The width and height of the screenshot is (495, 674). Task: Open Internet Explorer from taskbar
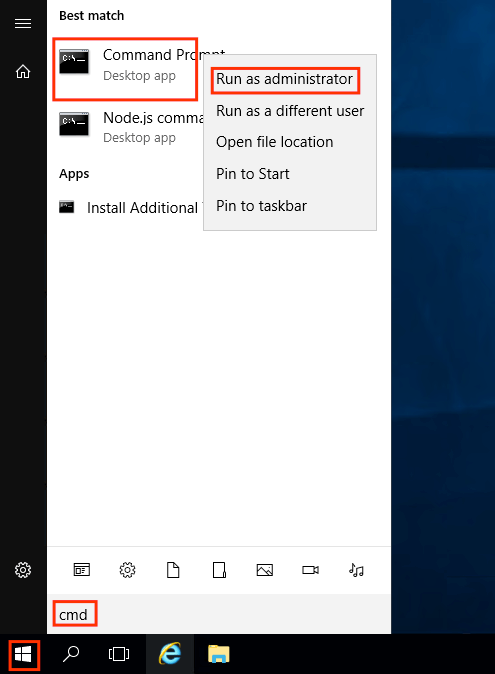click(170, 654)
